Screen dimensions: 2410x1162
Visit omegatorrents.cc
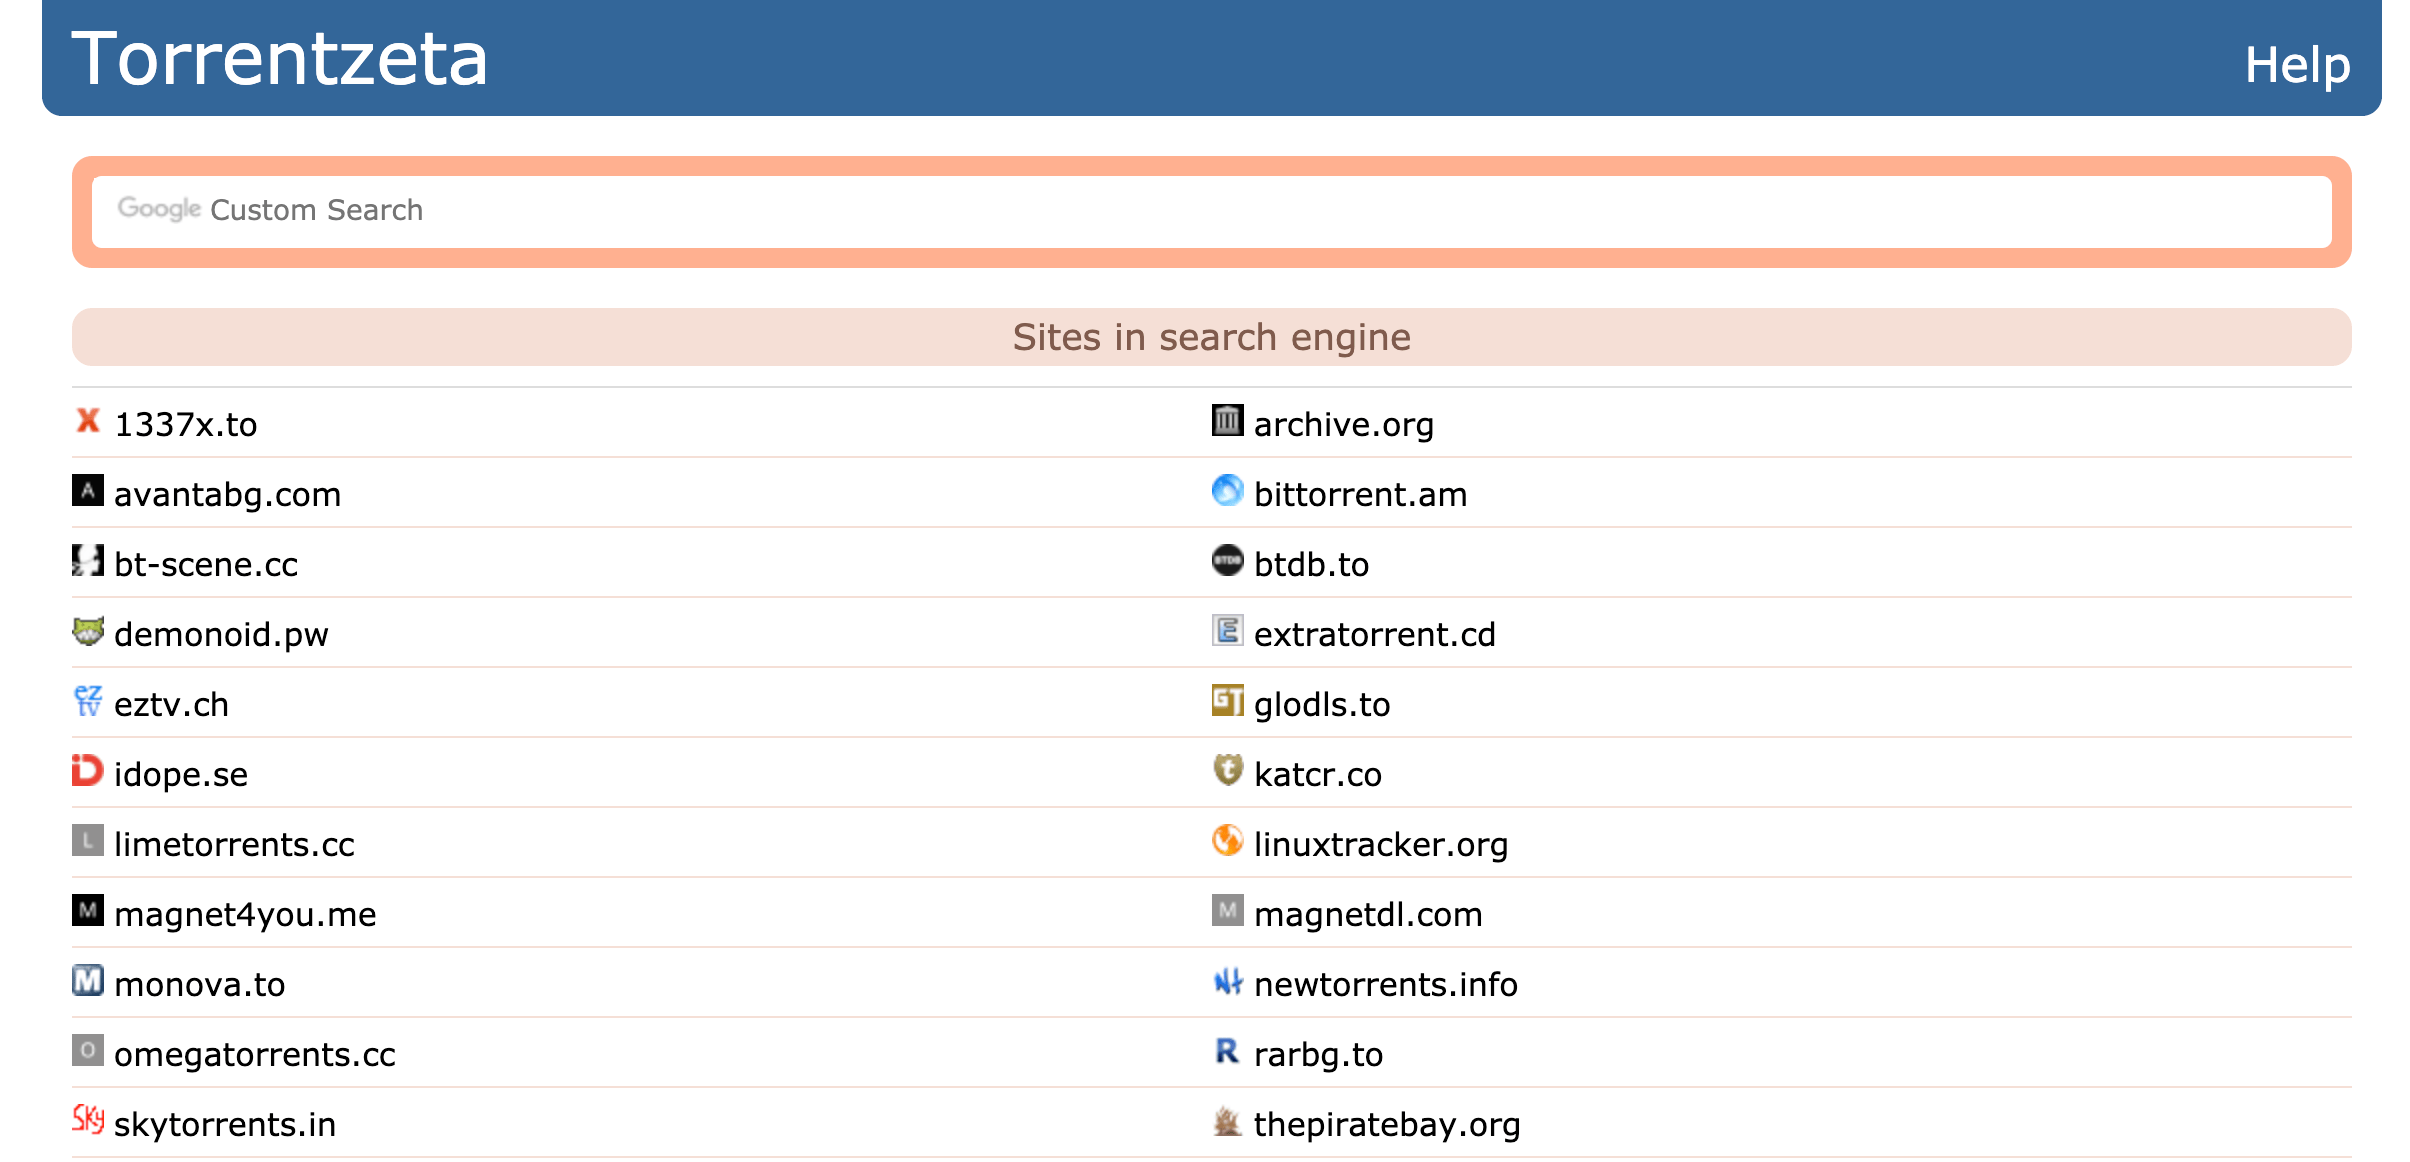tap(255, 1055)
